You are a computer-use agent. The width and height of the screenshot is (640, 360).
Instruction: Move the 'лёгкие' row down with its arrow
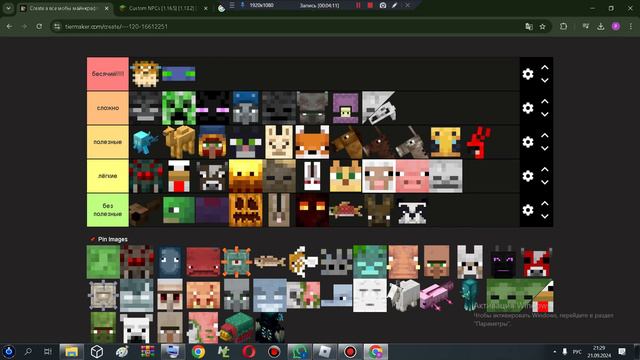545,182
